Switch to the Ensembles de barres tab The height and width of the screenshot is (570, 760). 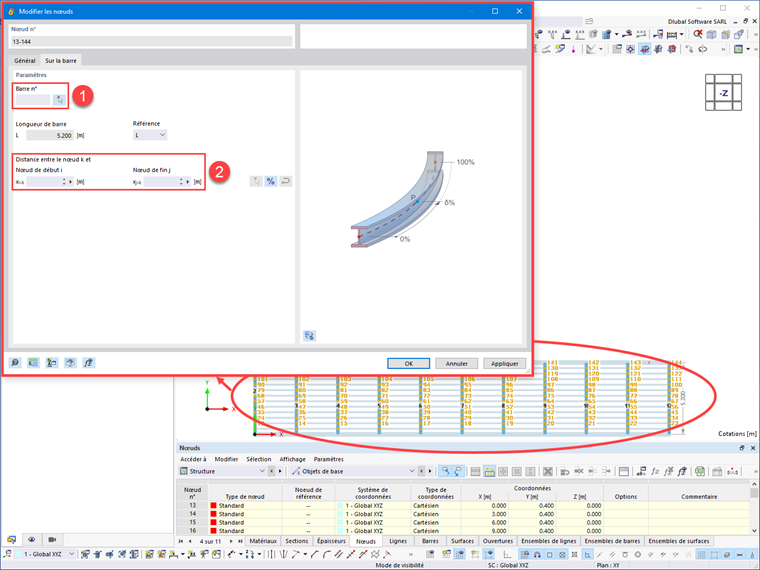[x=612, y=541]
